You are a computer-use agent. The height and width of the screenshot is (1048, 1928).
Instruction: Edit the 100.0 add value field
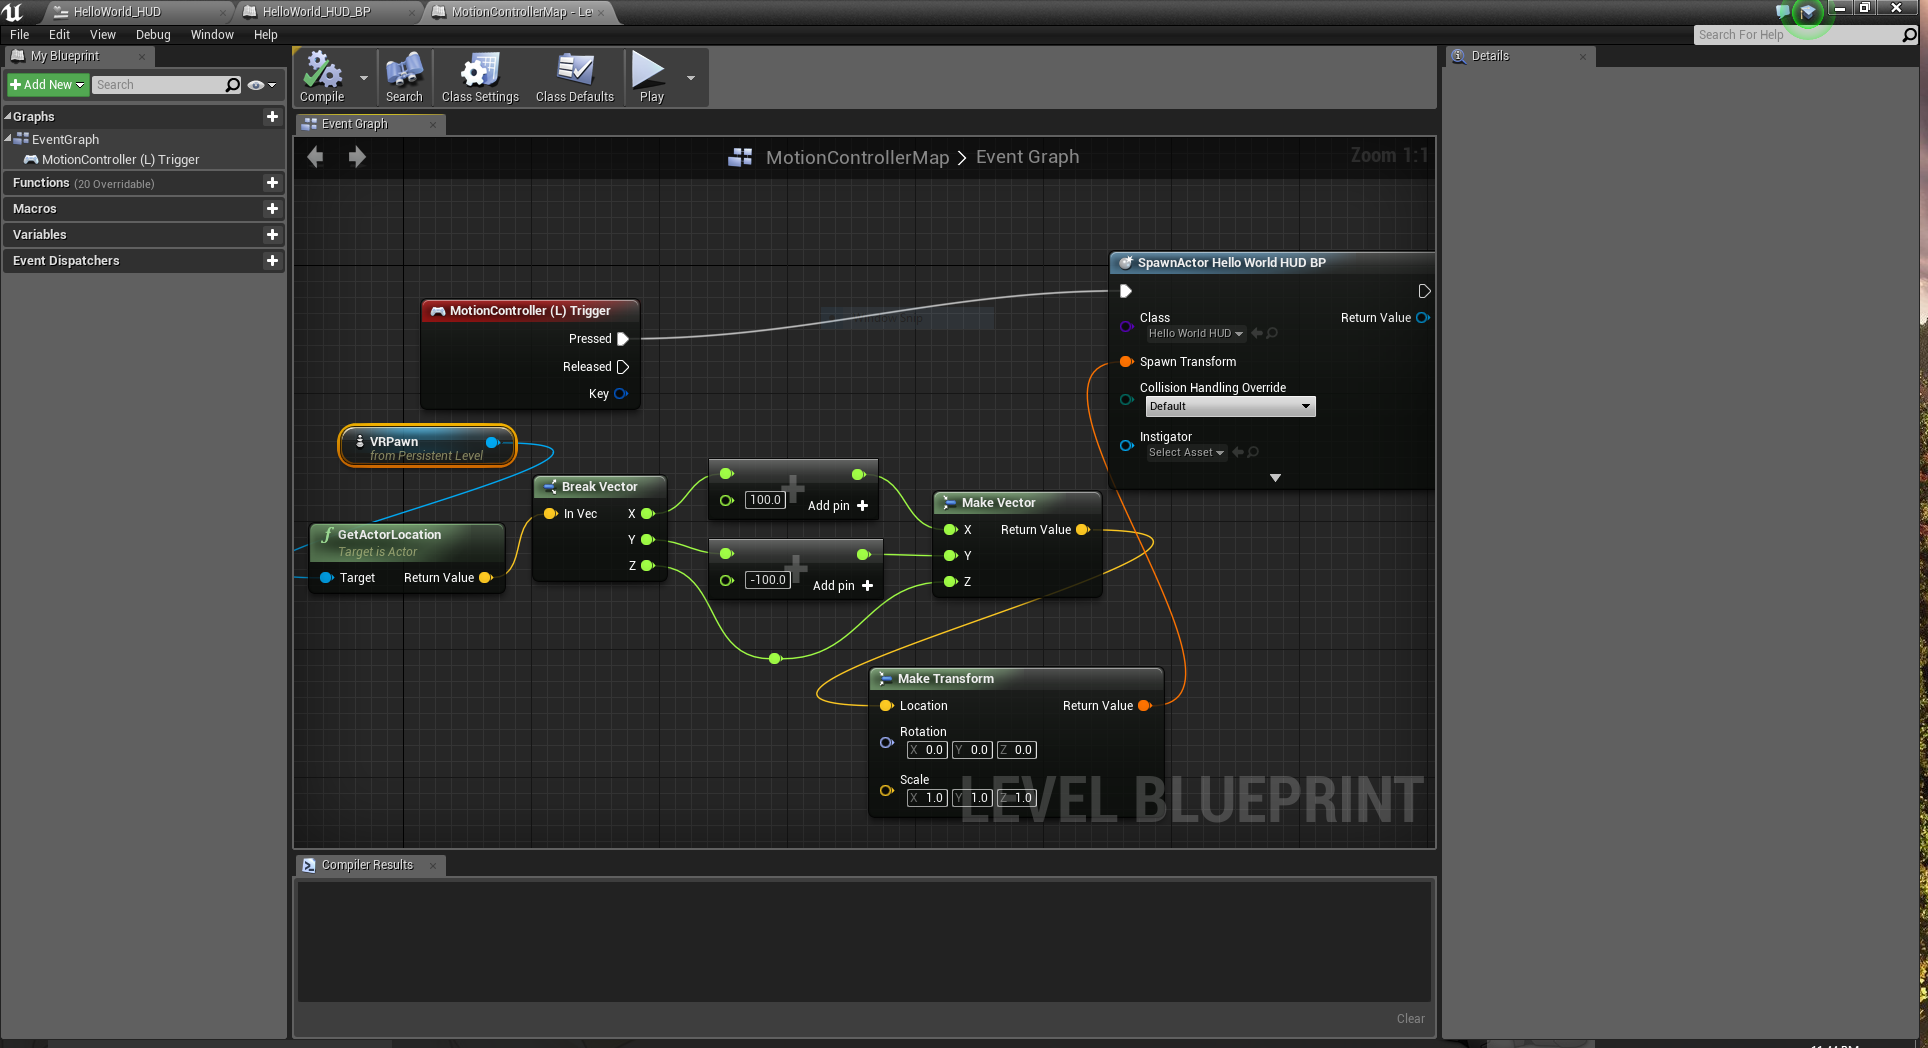(765, 500)
